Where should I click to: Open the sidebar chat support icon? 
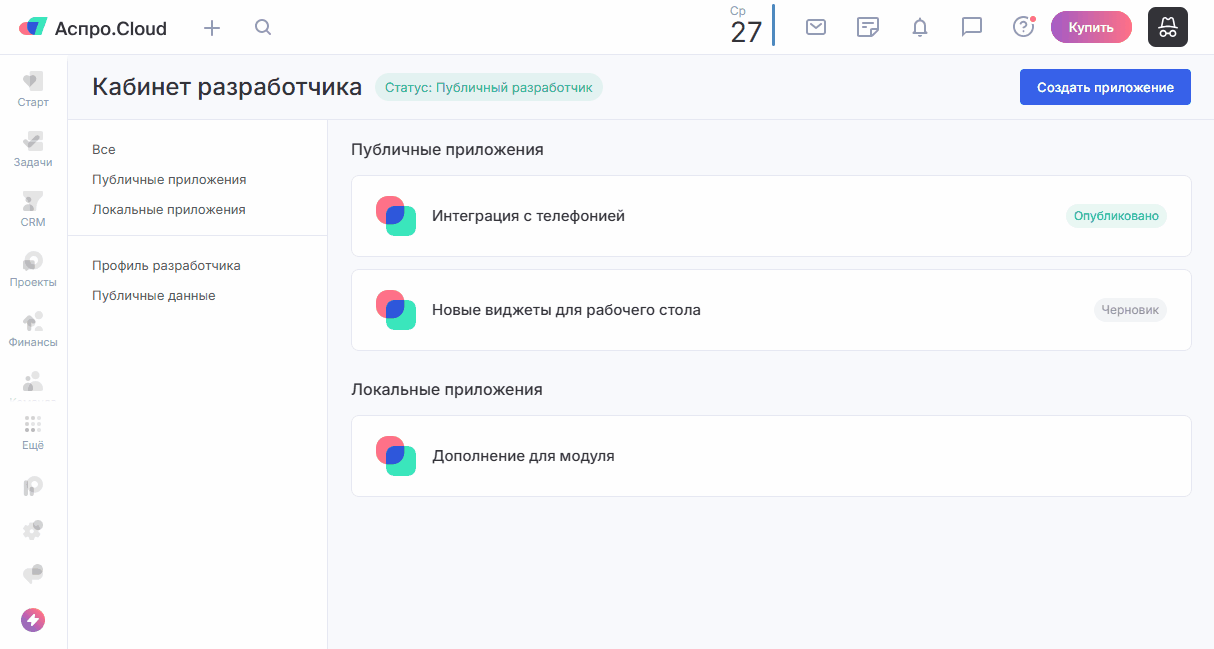tap(33, 573)
